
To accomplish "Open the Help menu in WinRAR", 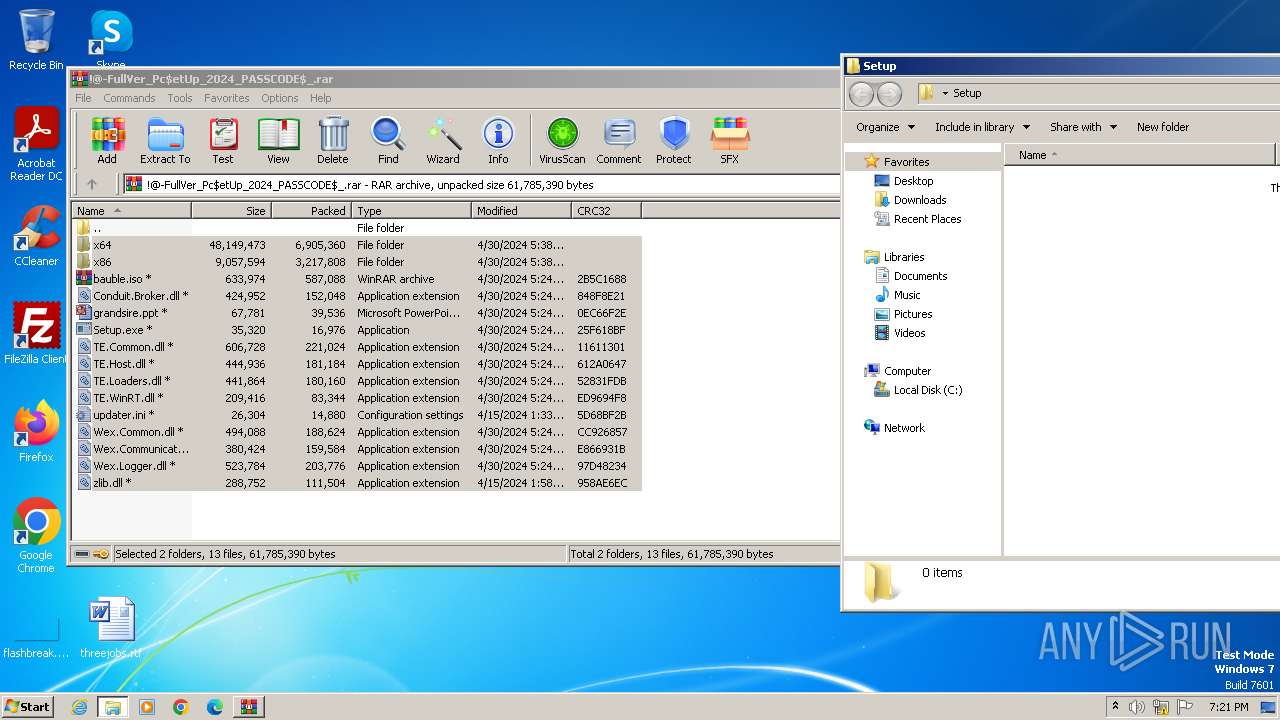I will [x=320, y=98].
